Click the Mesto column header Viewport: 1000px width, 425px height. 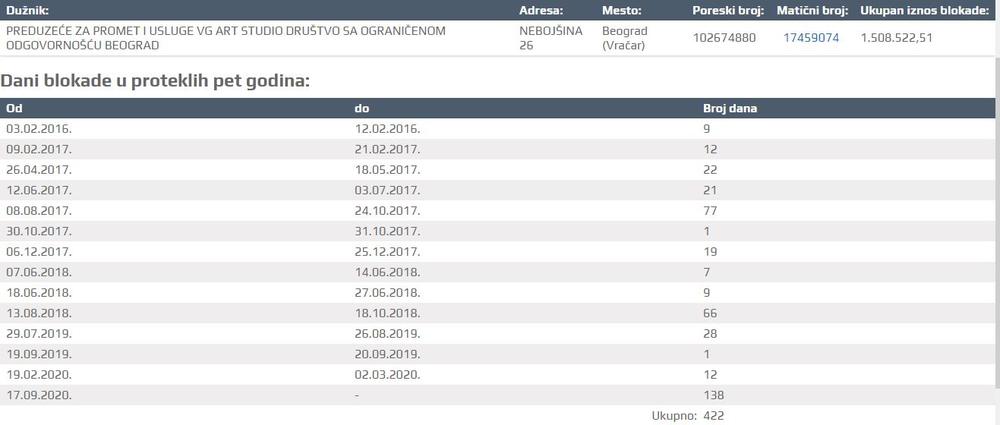point(621,10)
